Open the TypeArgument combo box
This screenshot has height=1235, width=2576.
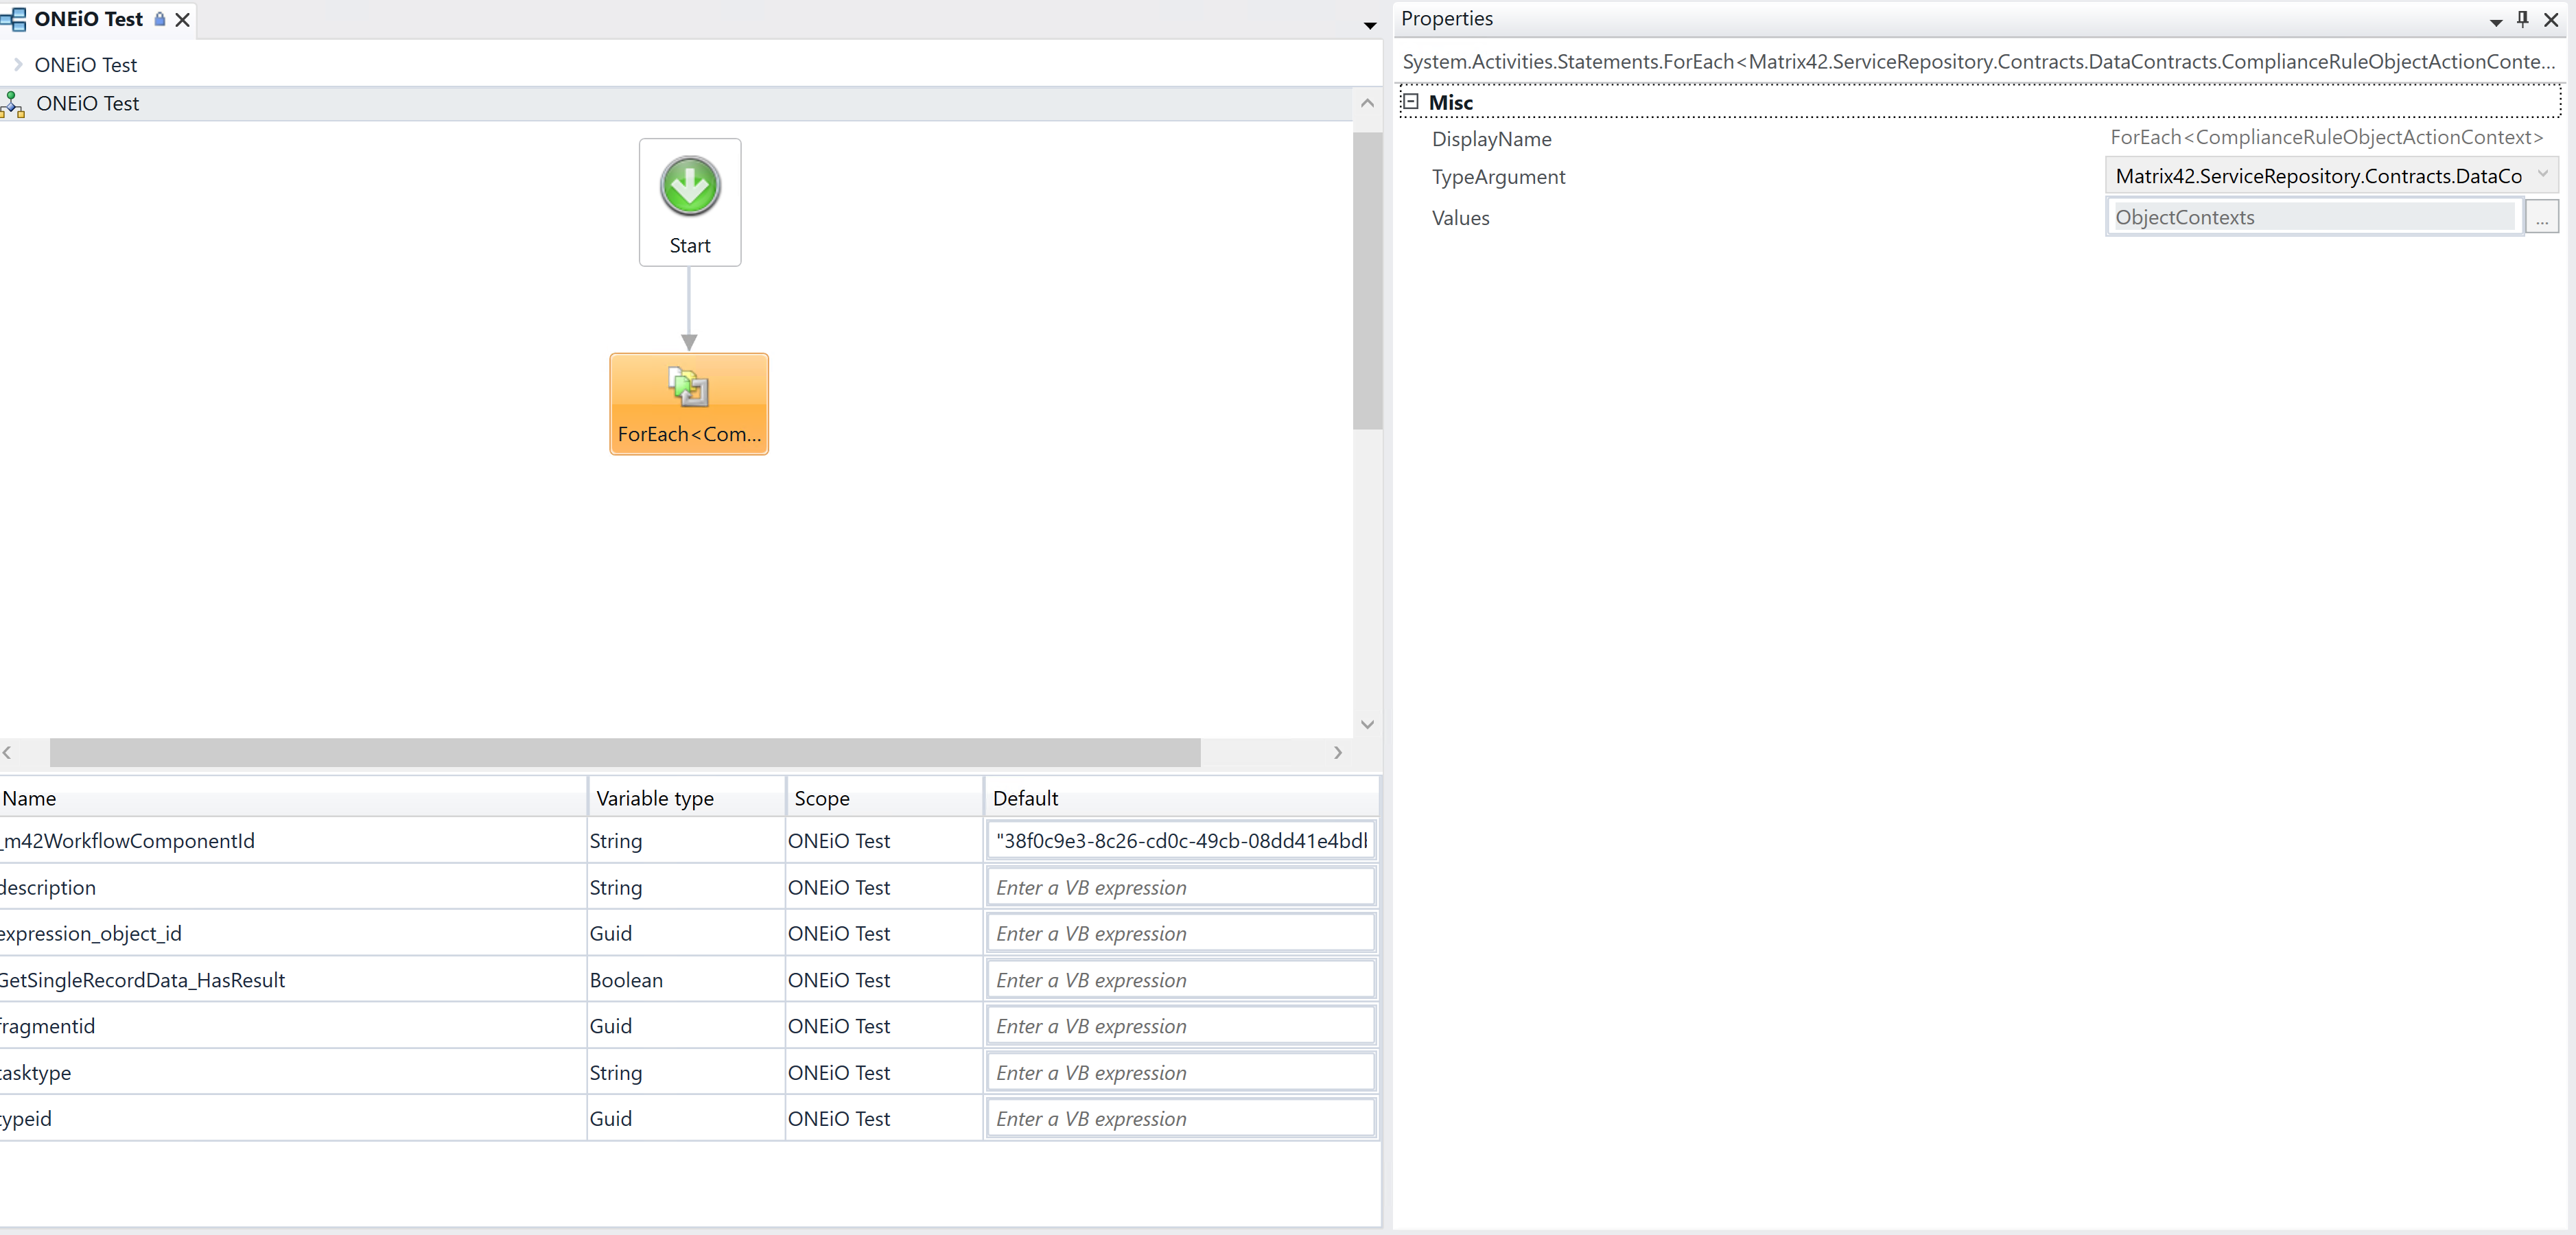pos(2332,176)
